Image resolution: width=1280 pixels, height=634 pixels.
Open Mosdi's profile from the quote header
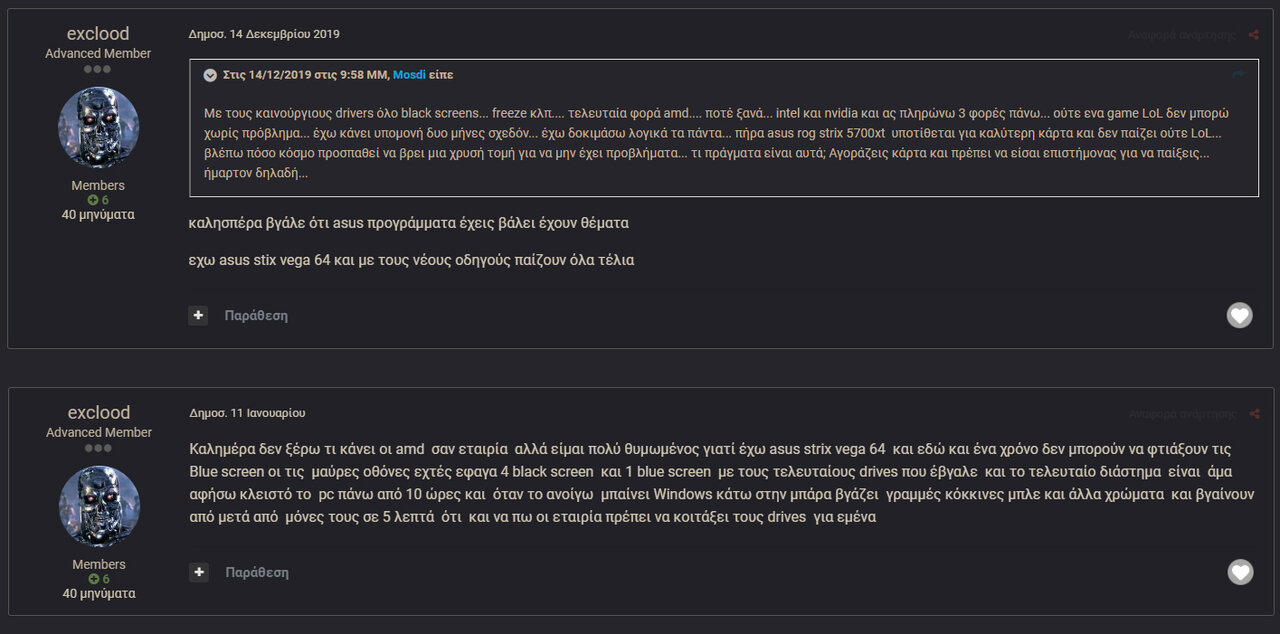tap(409, 75)
